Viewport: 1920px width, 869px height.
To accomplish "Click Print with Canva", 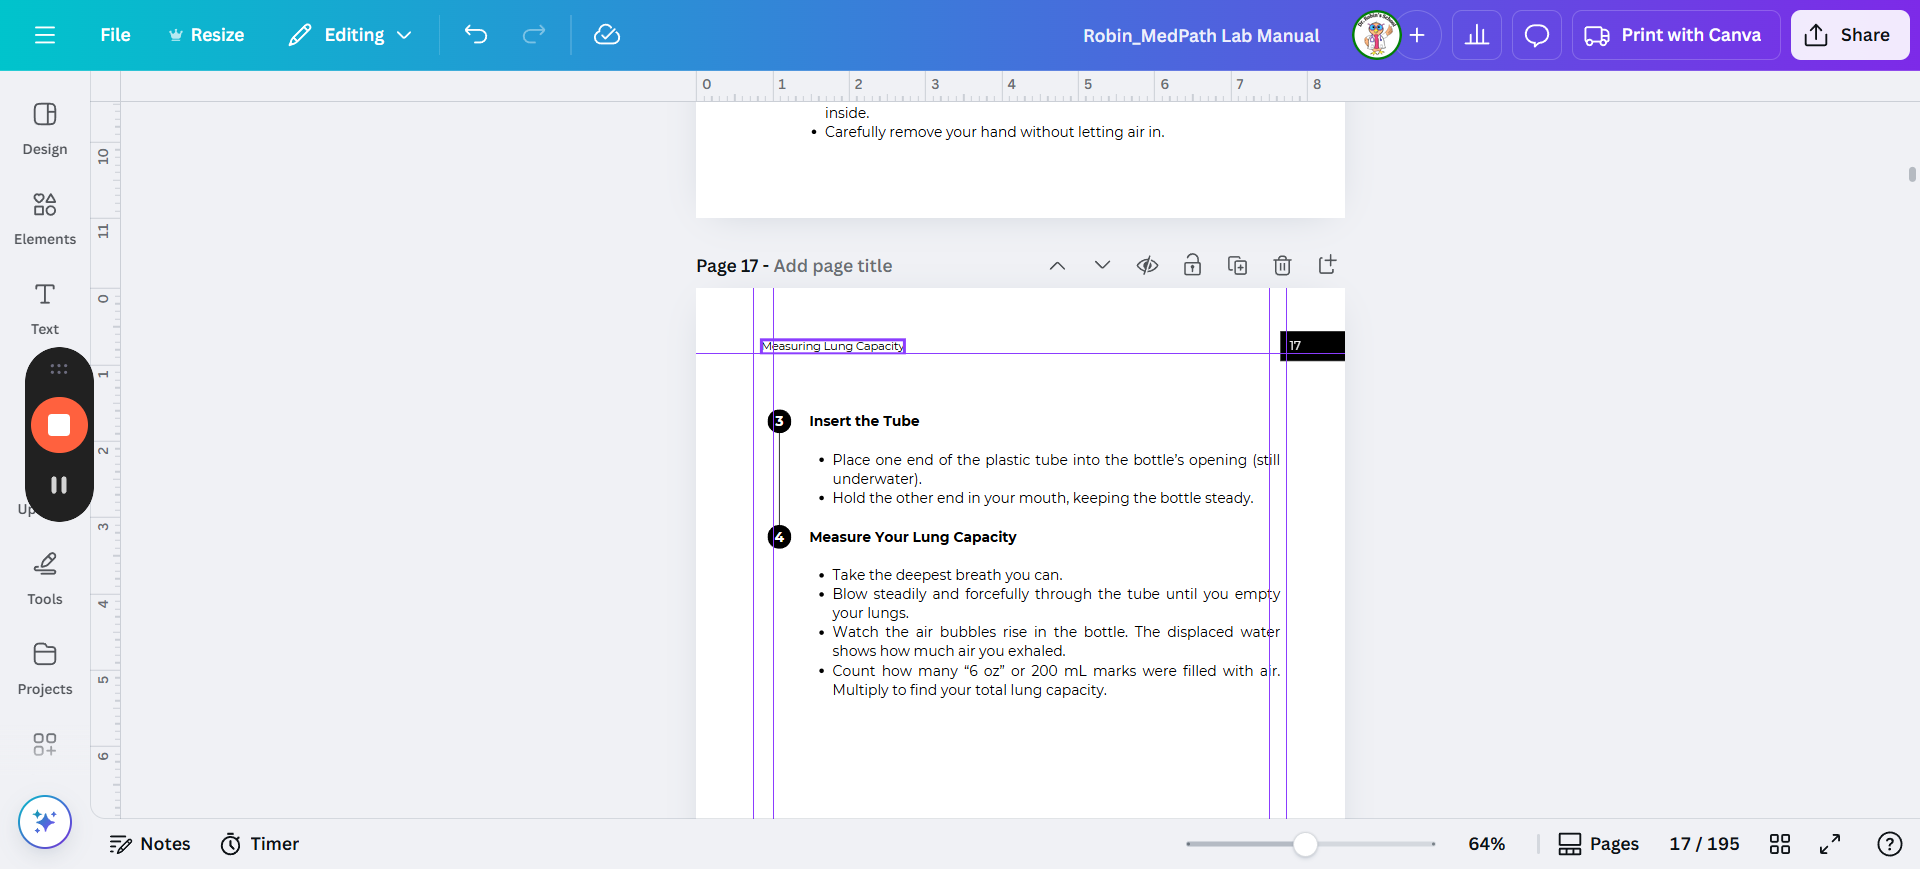I will [1673, 35].
